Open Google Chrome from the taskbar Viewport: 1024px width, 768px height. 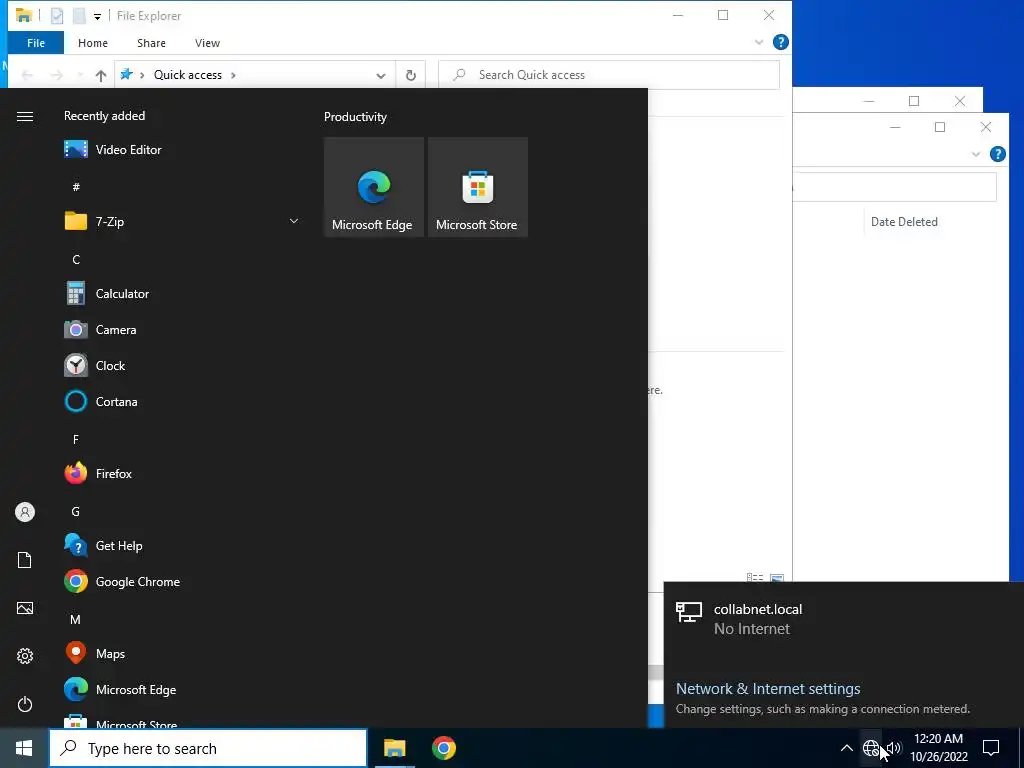[443, 748]
